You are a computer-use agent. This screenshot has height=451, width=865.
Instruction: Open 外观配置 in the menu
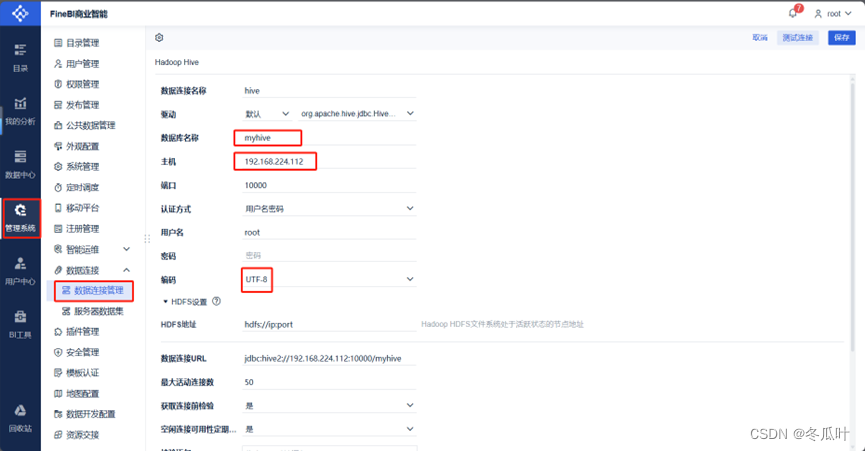click(x=77, y=146)
